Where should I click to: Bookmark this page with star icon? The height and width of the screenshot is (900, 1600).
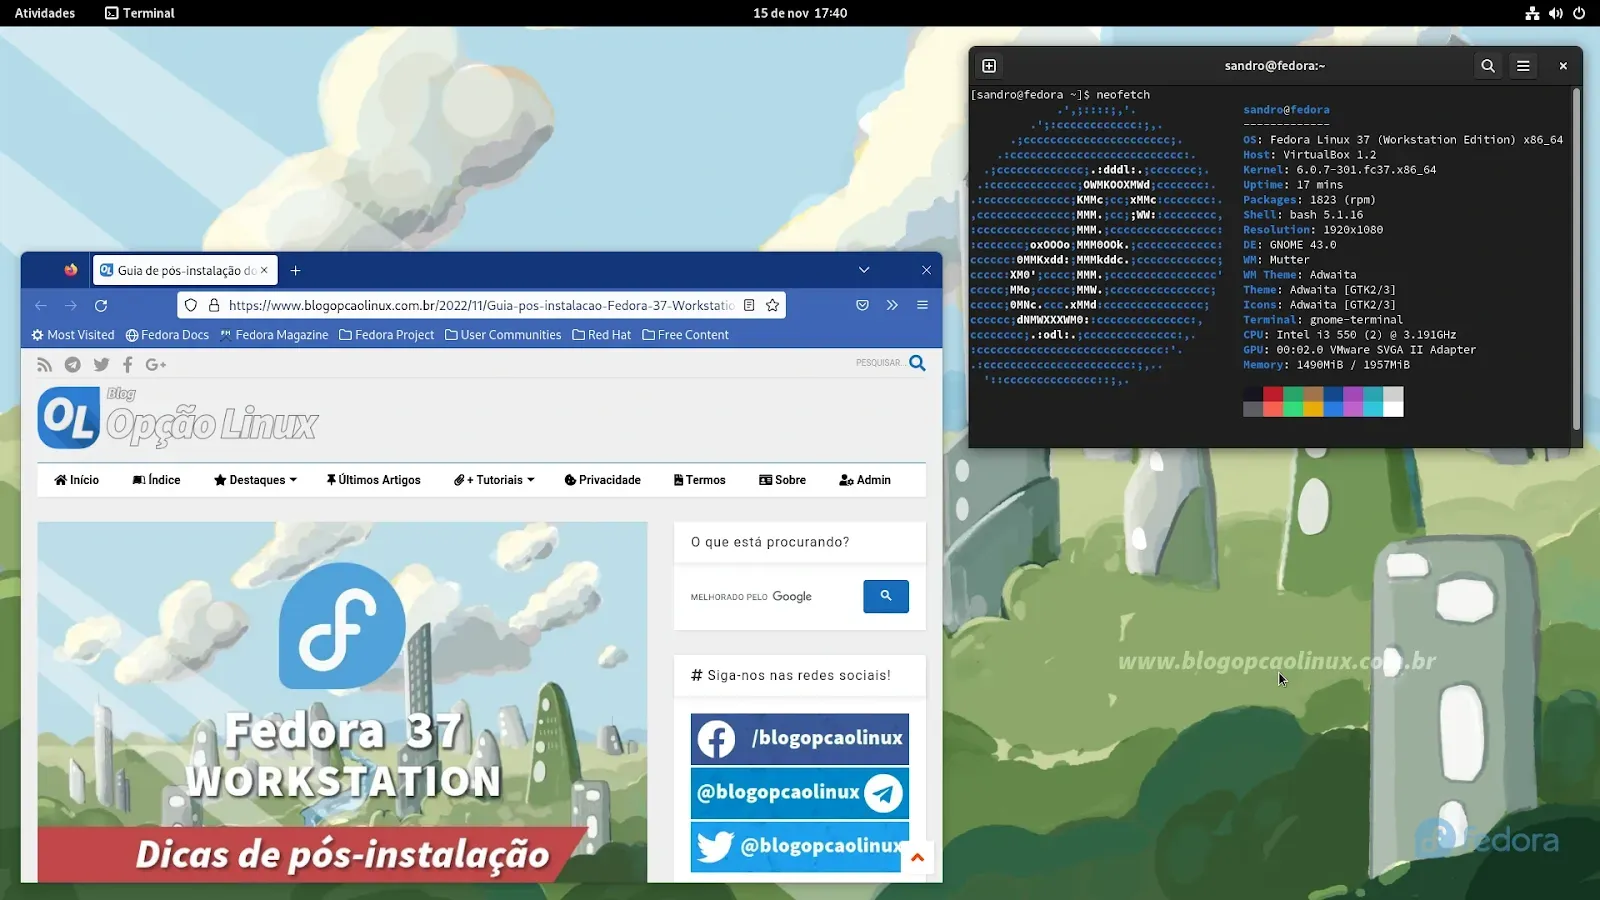(772, 305)
